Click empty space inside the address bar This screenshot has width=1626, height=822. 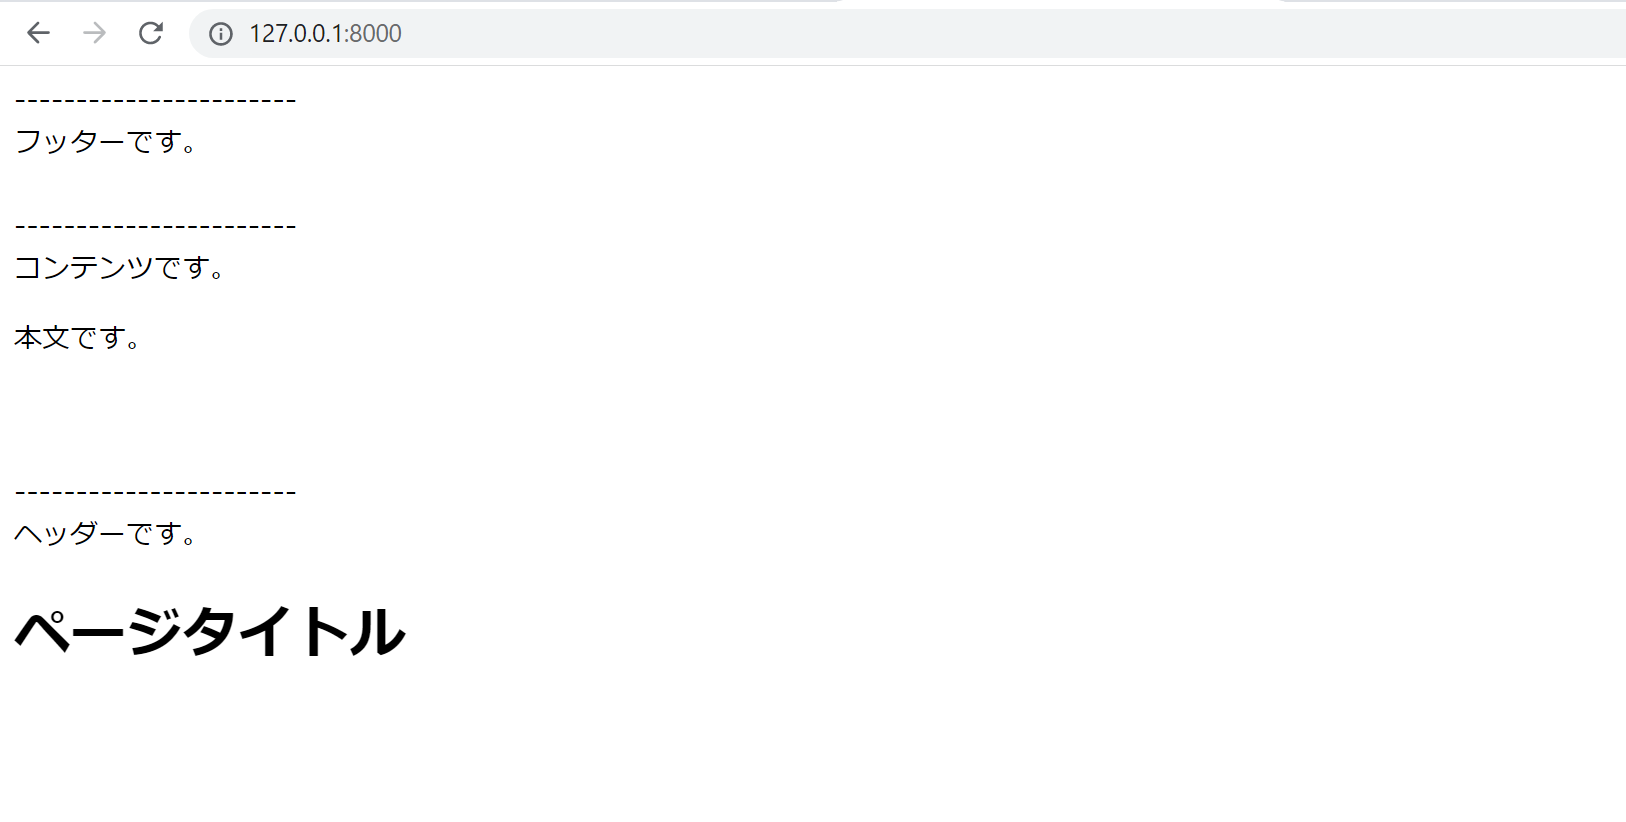point(900,34)
